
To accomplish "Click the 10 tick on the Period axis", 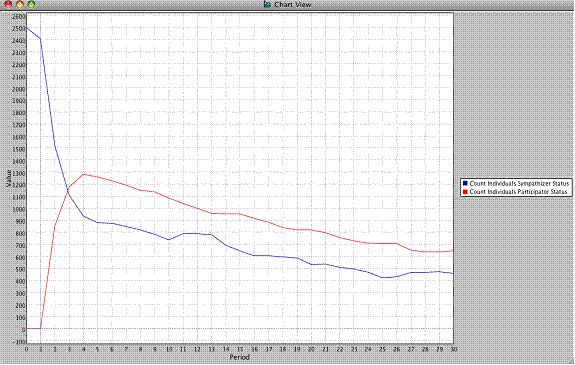I will pyautogui.click(x=169, y=349).
